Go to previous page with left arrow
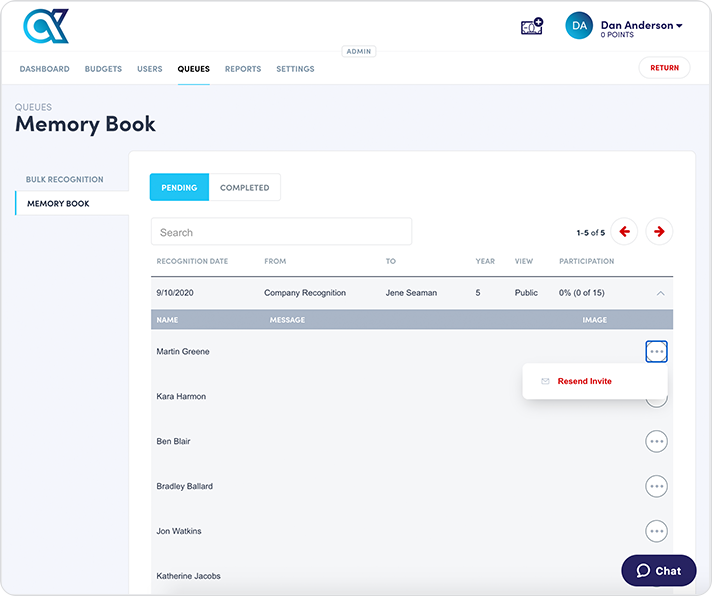 pyautogui.click(x=625, y=232)
